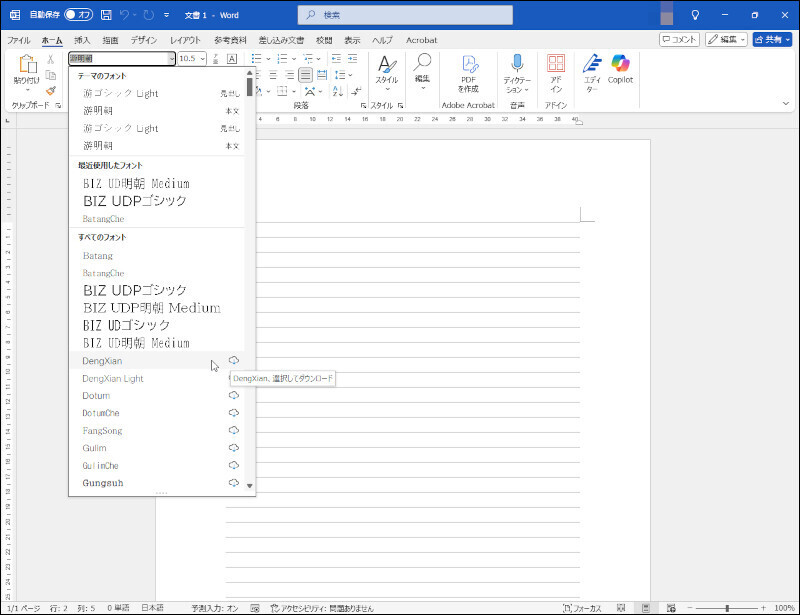
Task: Click the accessibility check status text
Action: pyautogui.click(x=322, y=608)
